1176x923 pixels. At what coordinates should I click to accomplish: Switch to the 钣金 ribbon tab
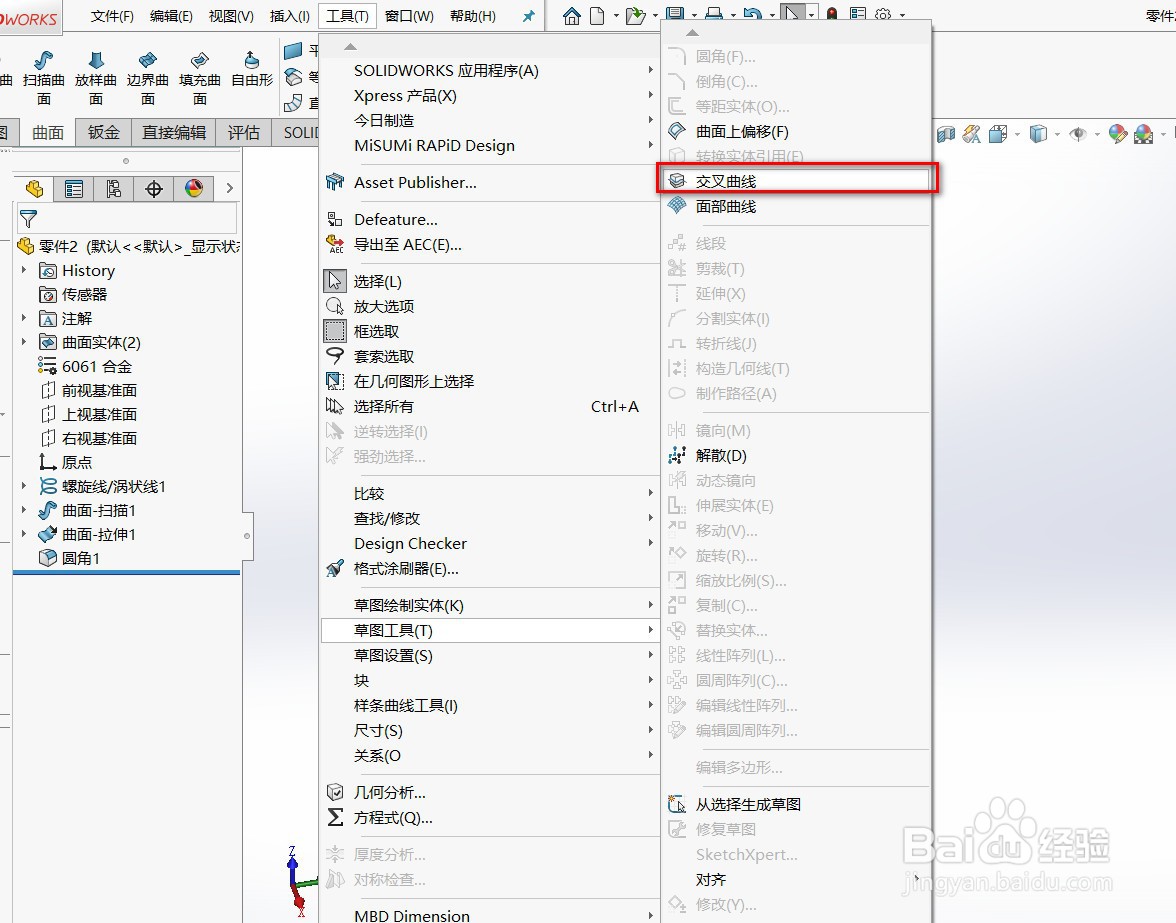(104, 133)
